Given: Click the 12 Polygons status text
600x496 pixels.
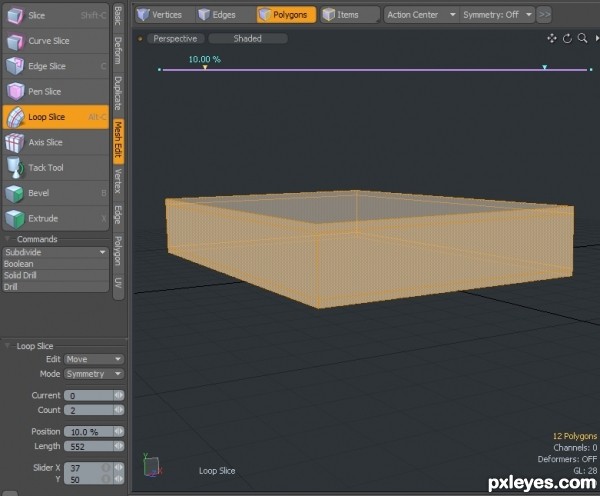Looking at the screenshot, I should pyautogui.click(x=575, y=436).
